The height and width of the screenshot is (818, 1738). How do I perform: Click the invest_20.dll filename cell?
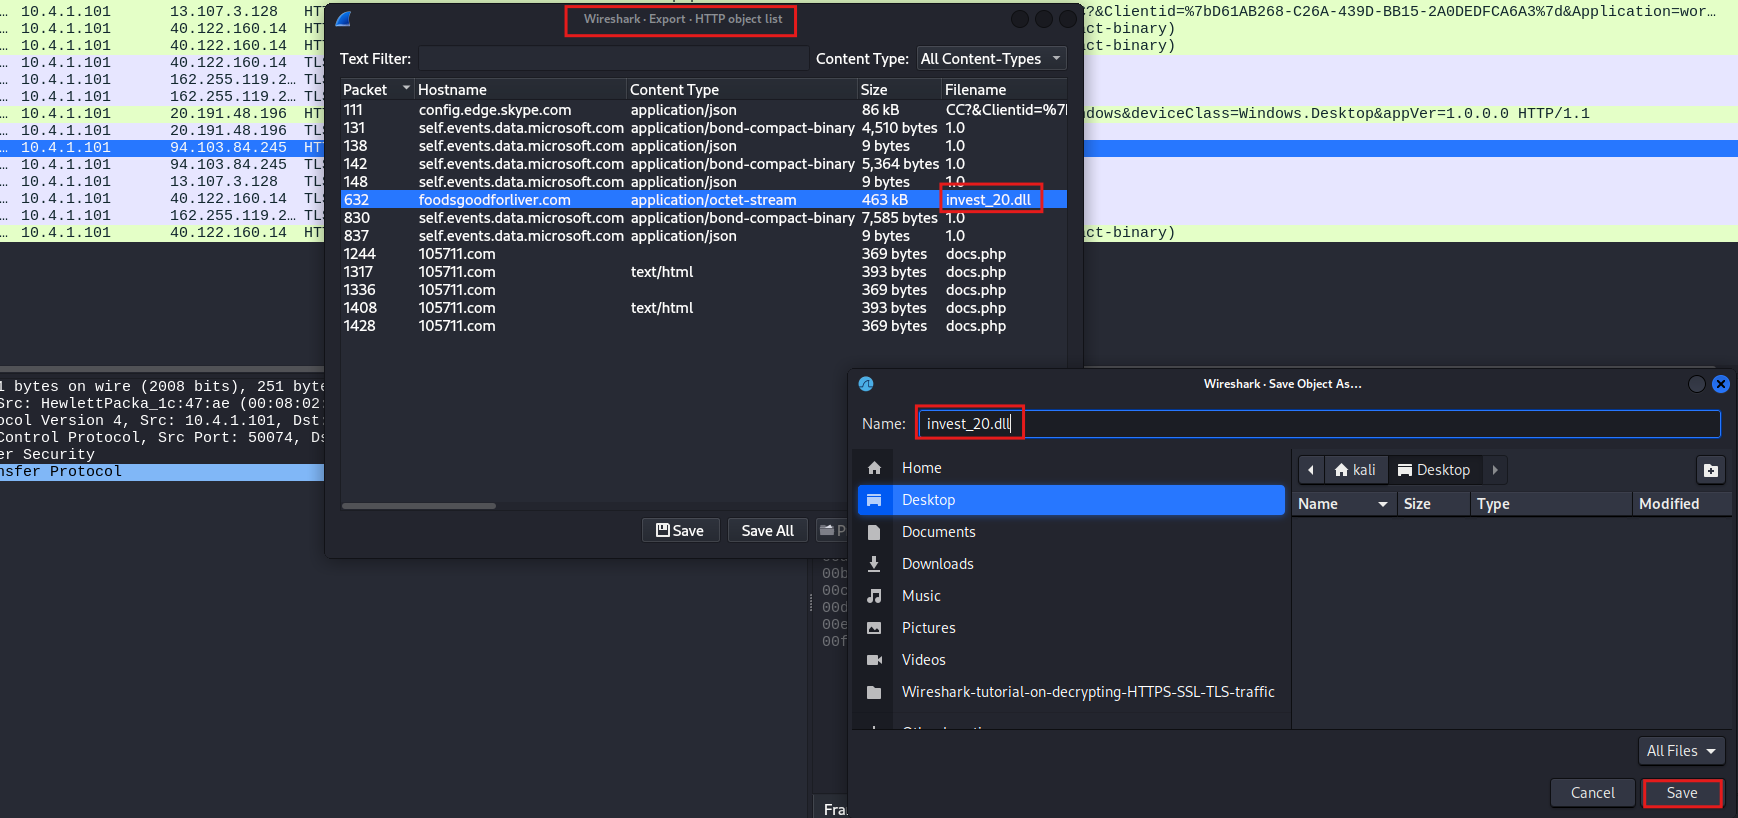(989, 200)
